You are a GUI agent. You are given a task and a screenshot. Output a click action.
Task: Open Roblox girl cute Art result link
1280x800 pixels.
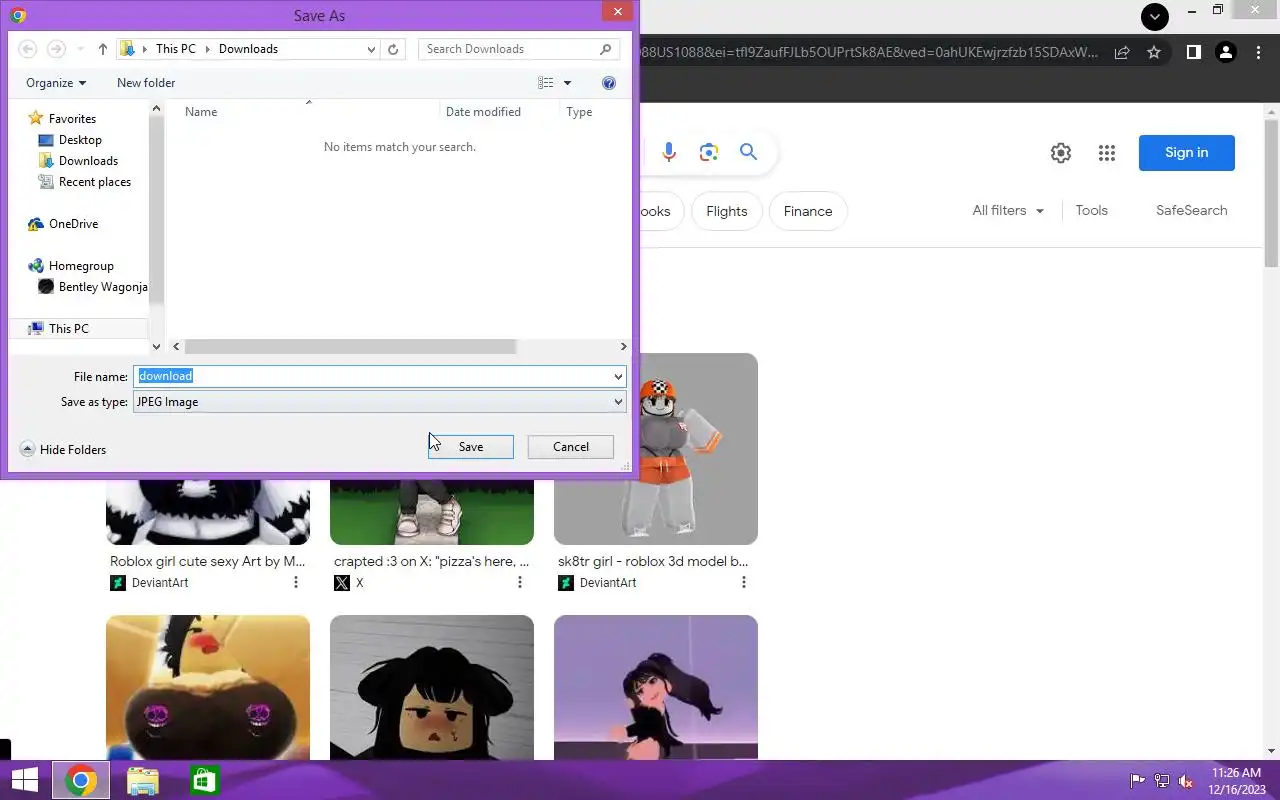(208, 562)
